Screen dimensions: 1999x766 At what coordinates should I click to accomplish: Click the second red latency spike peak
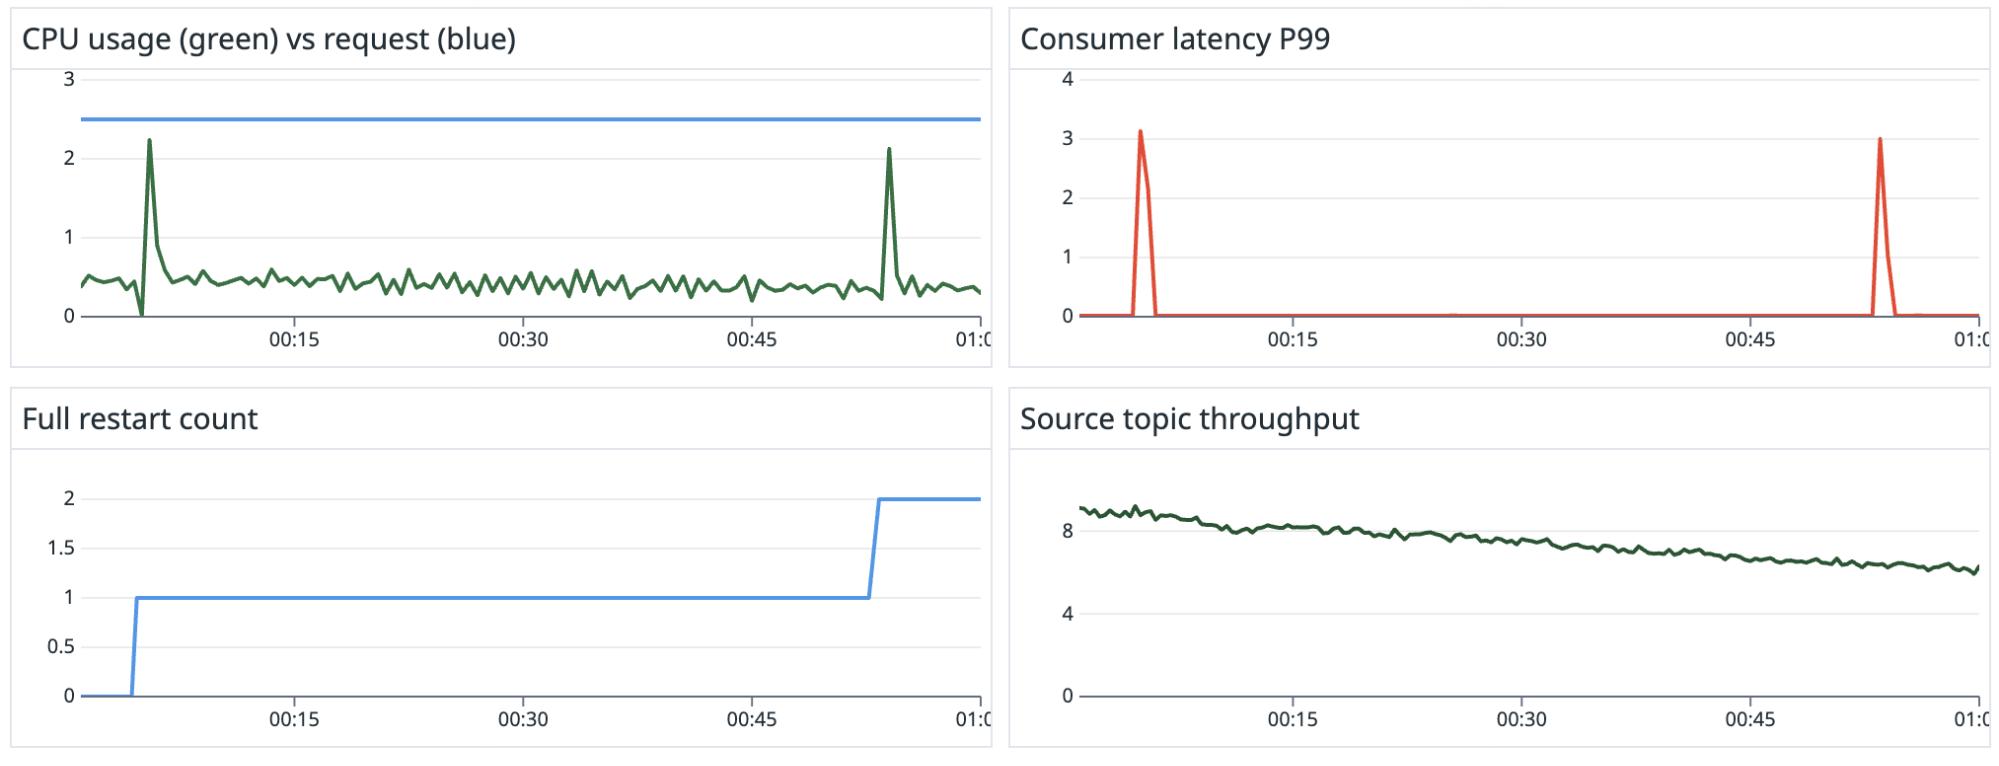[1880, 140]
